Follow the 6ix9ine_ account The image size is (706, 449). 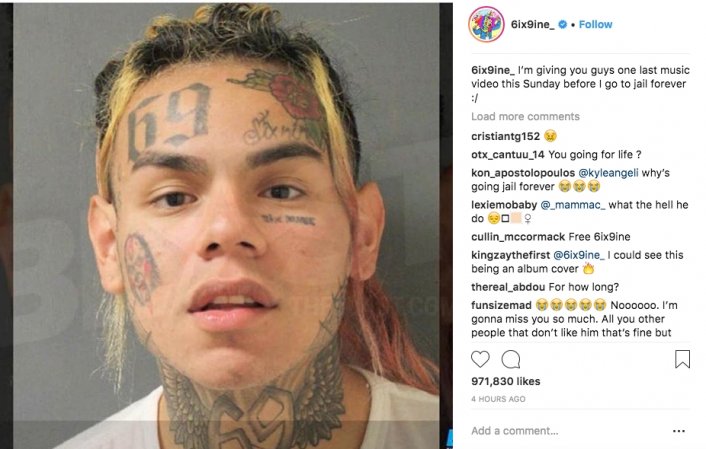(595, 24)
